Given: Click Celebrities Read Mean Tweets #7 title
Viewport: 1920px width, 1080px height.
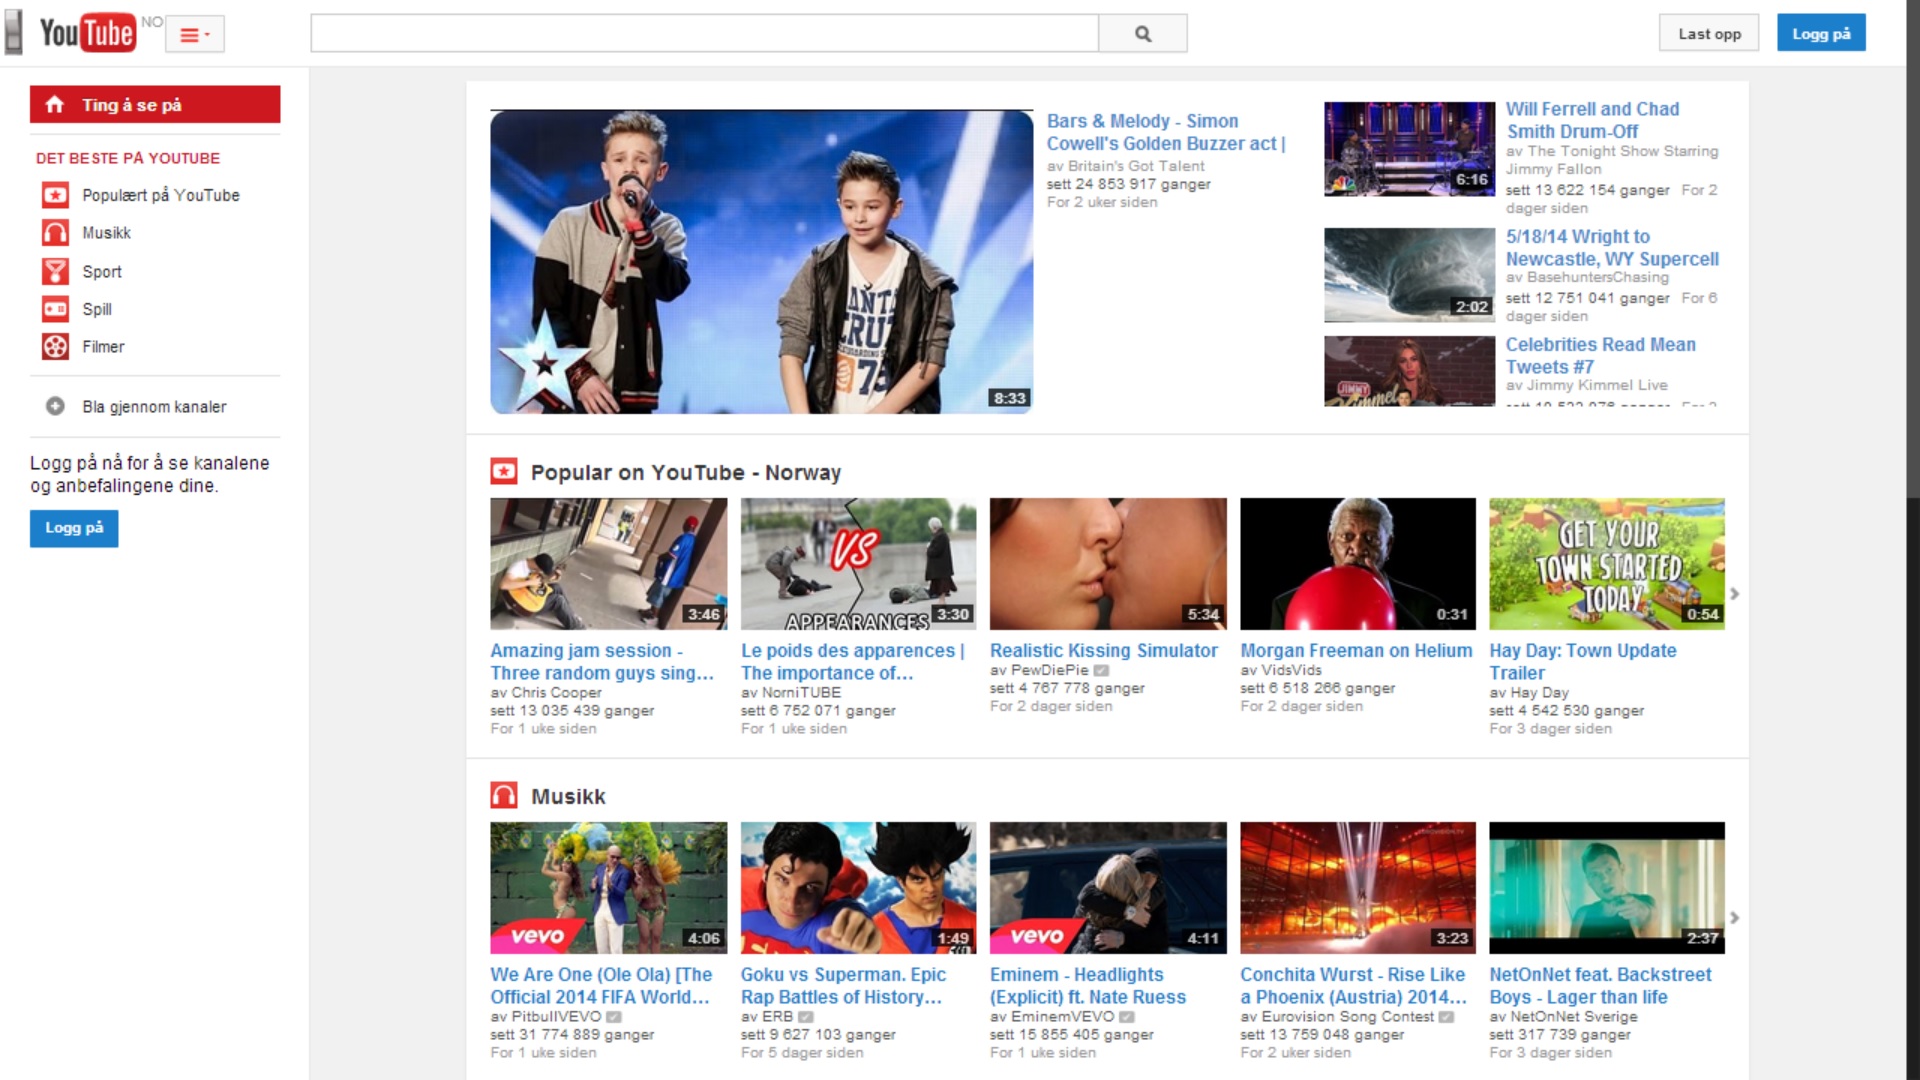Looking at the screenshot, I should pos(1600,355).
